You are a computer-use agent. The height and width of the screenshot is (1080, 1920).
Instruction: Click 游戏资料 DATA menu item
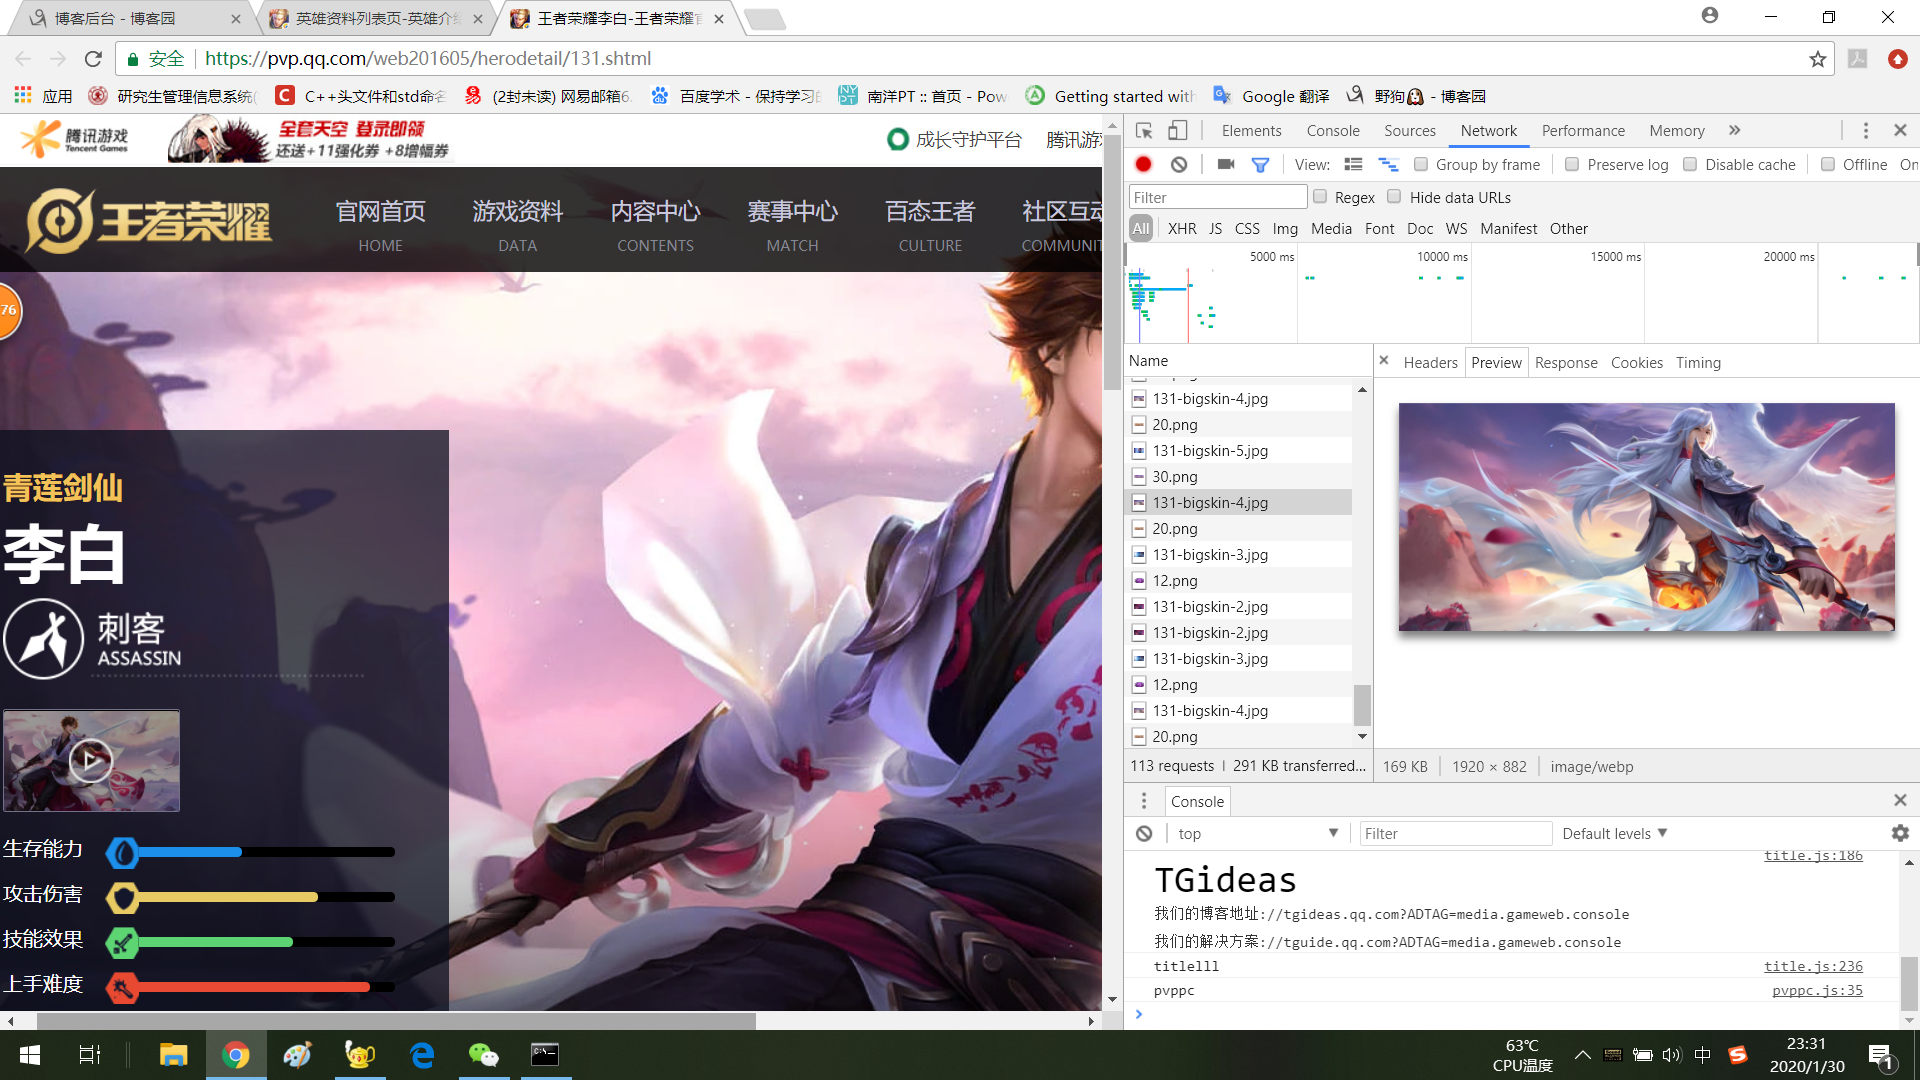(x=517, y=224)
